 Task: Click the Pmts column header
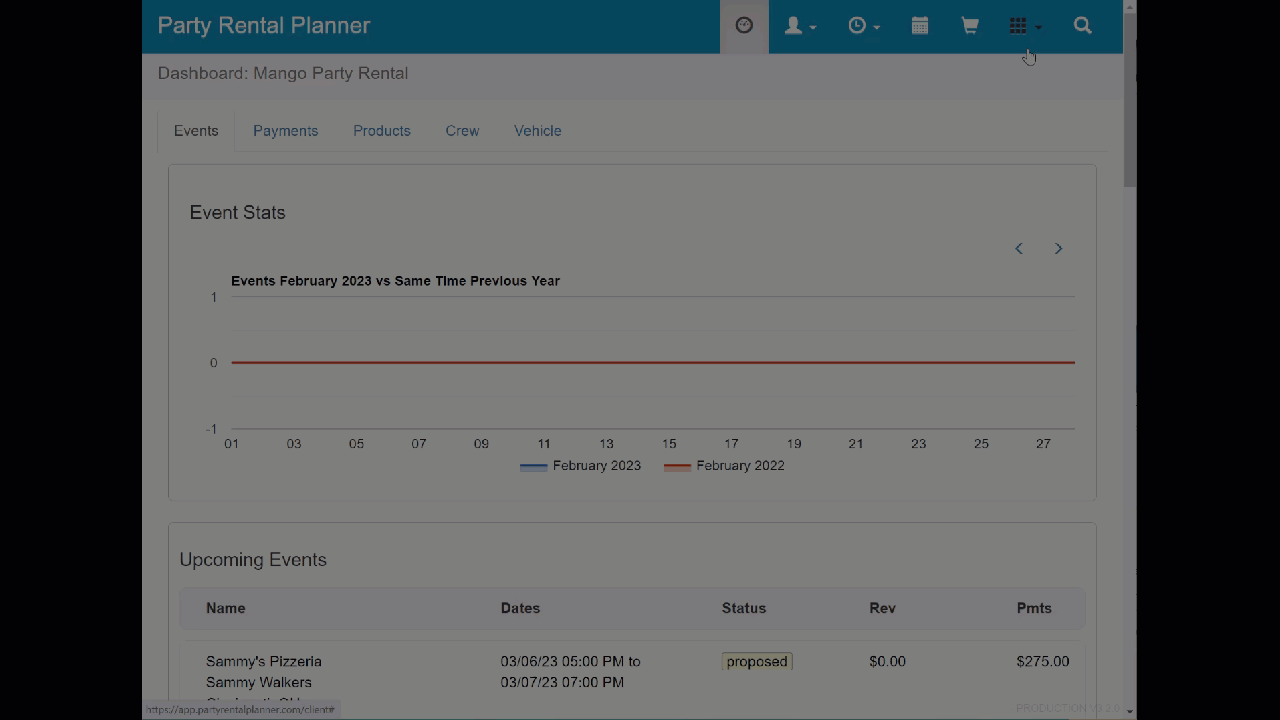(x=1034, y=608)
